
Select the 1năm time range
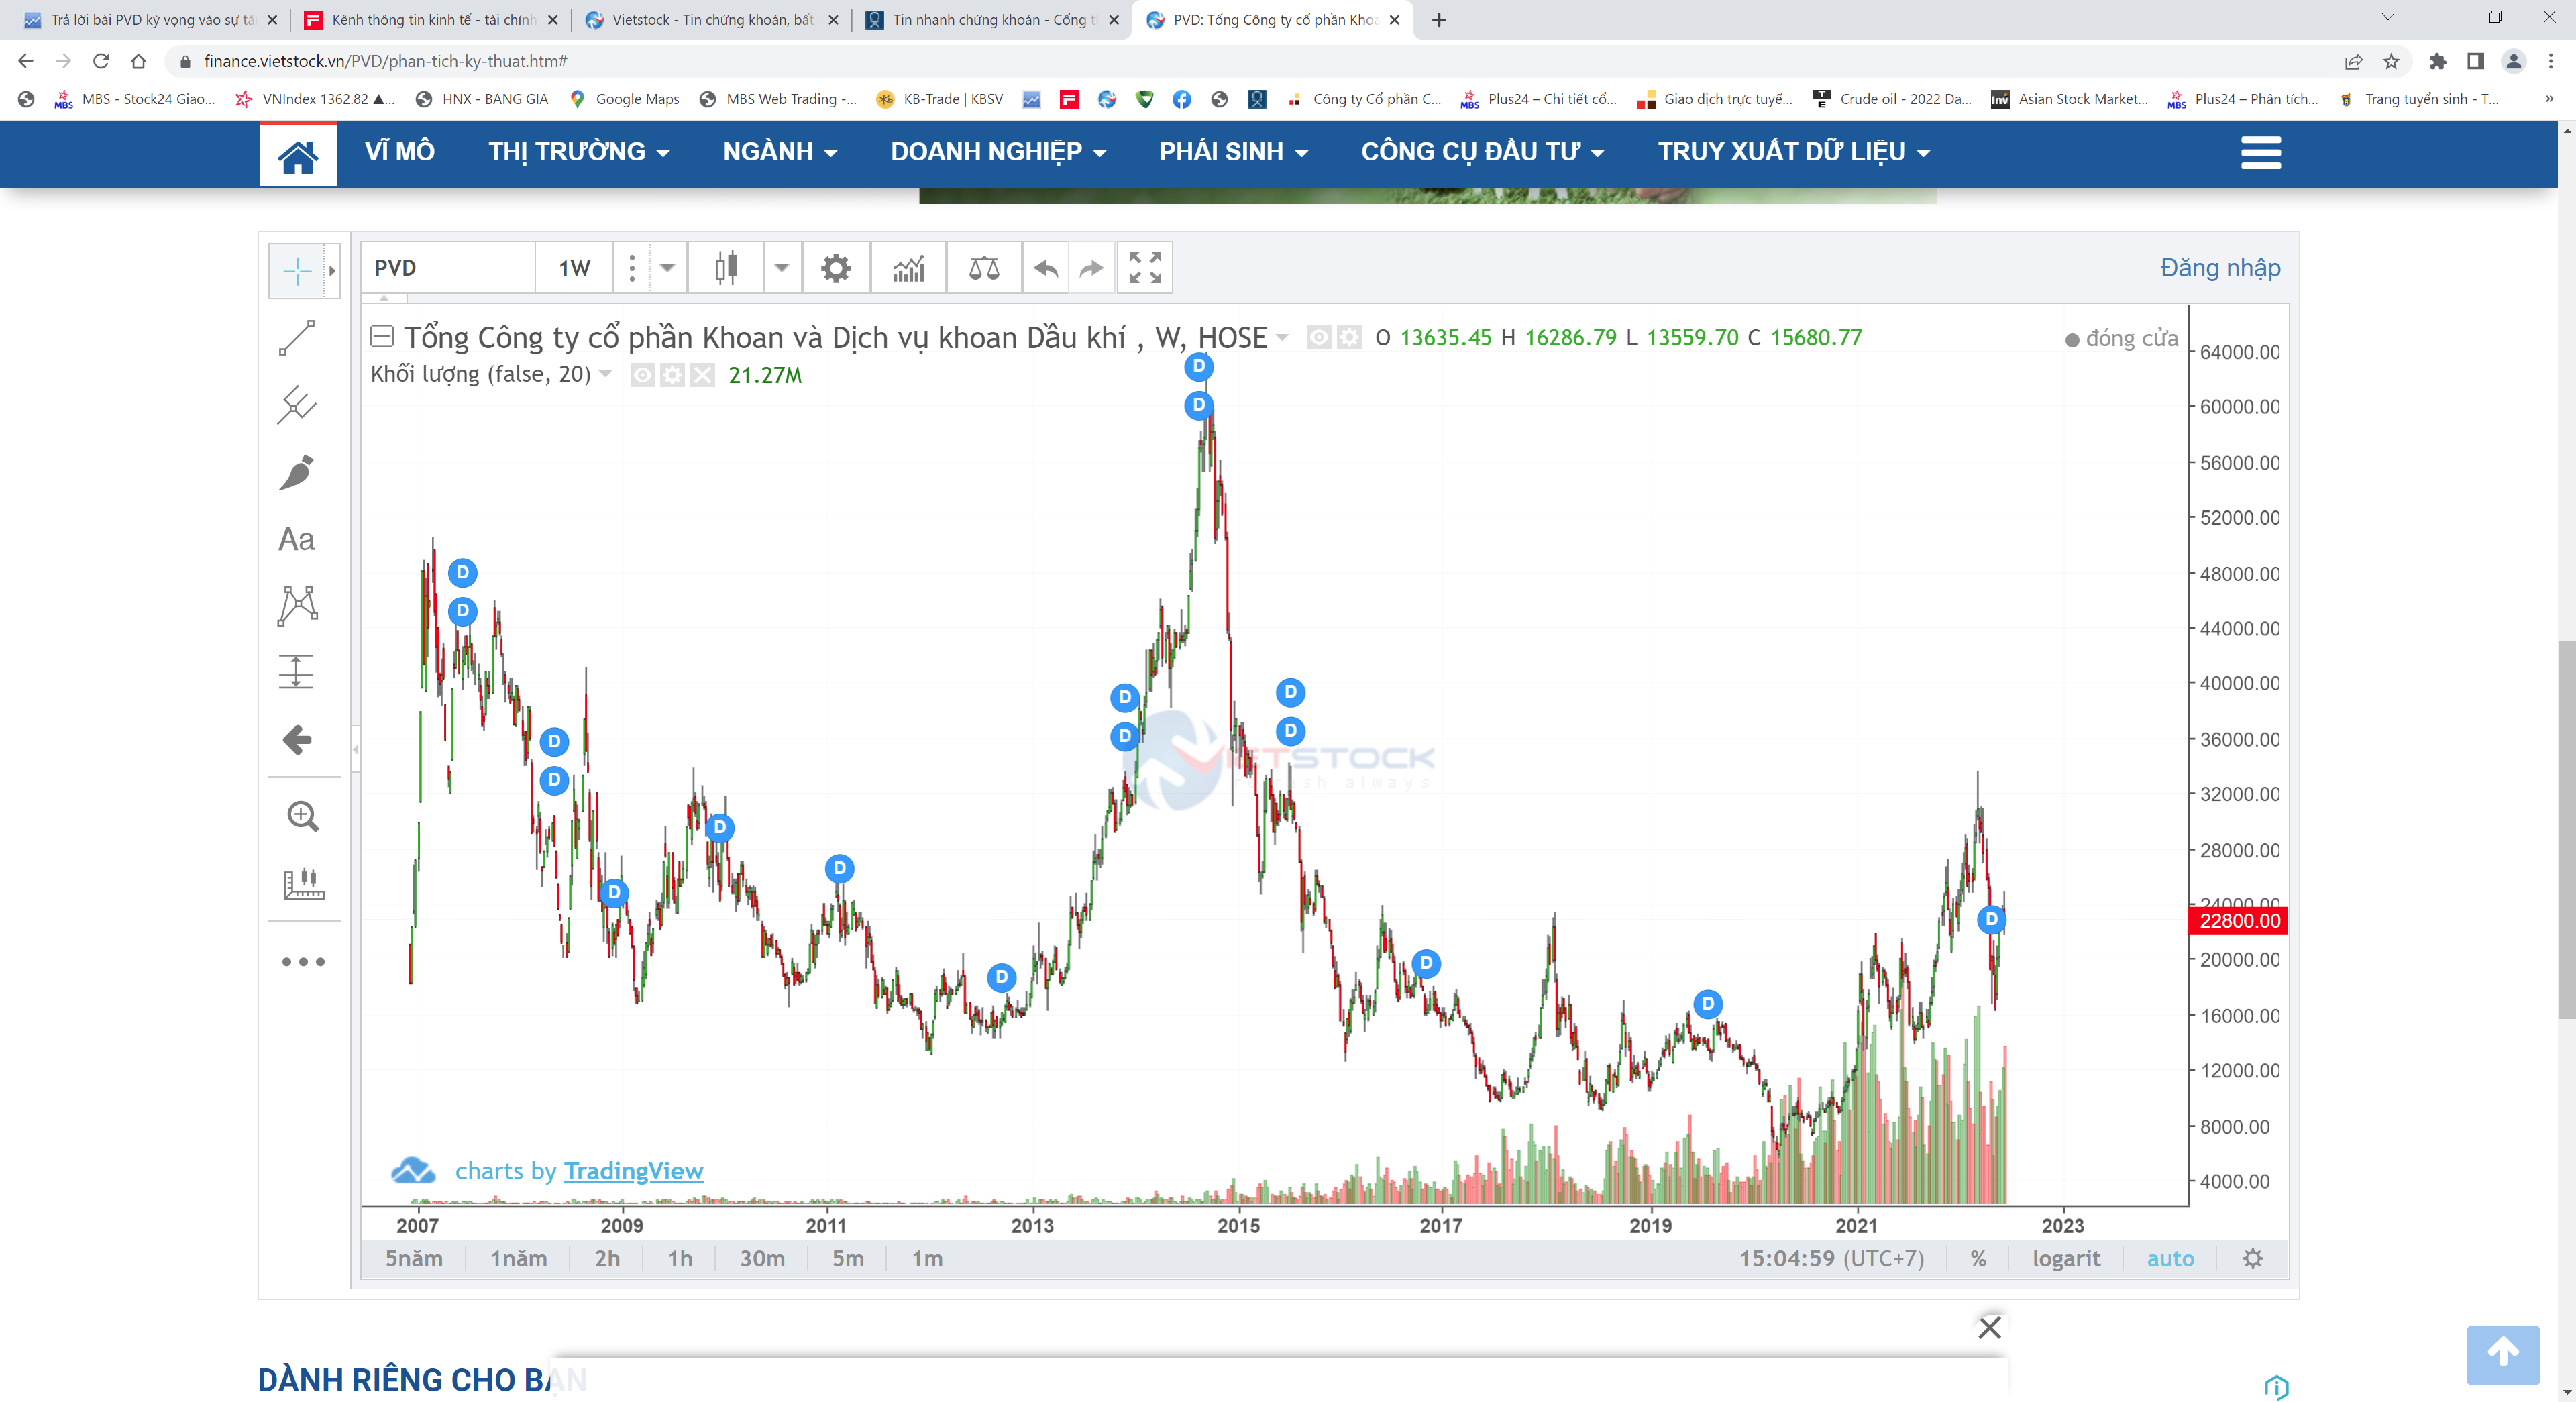[x=518, y=1258]
